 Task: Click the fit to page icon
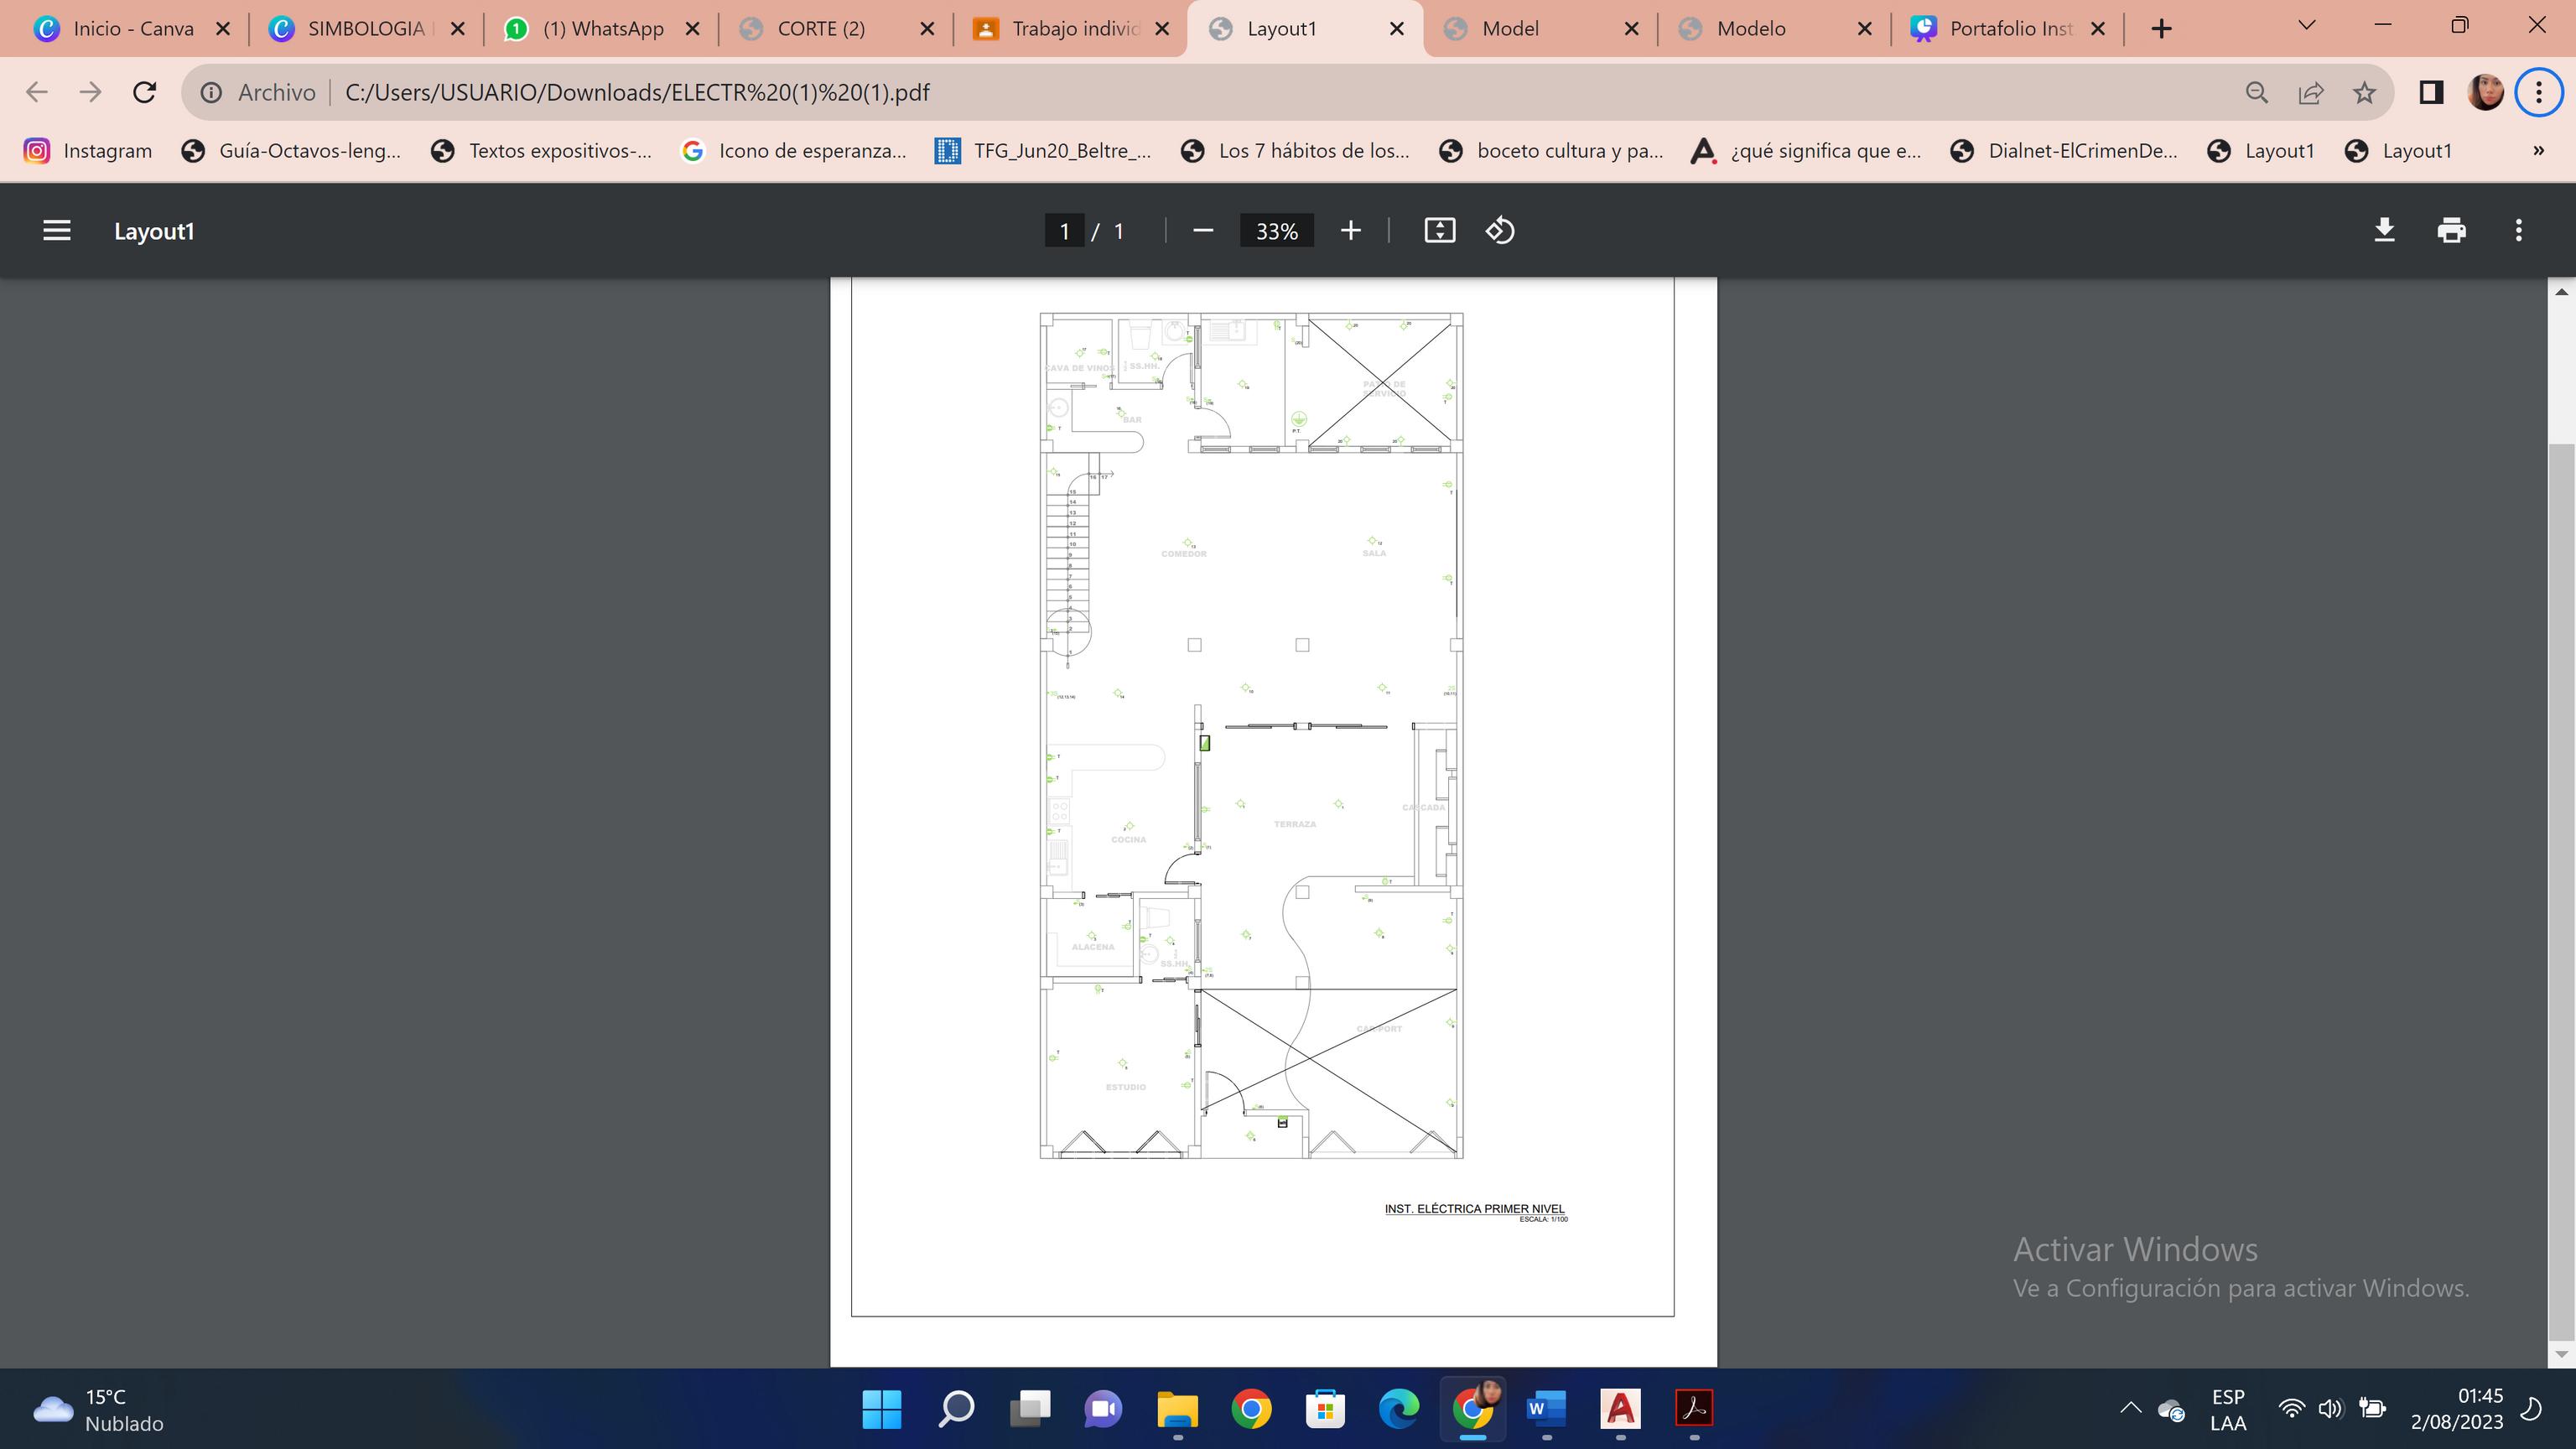point(1439,231)
